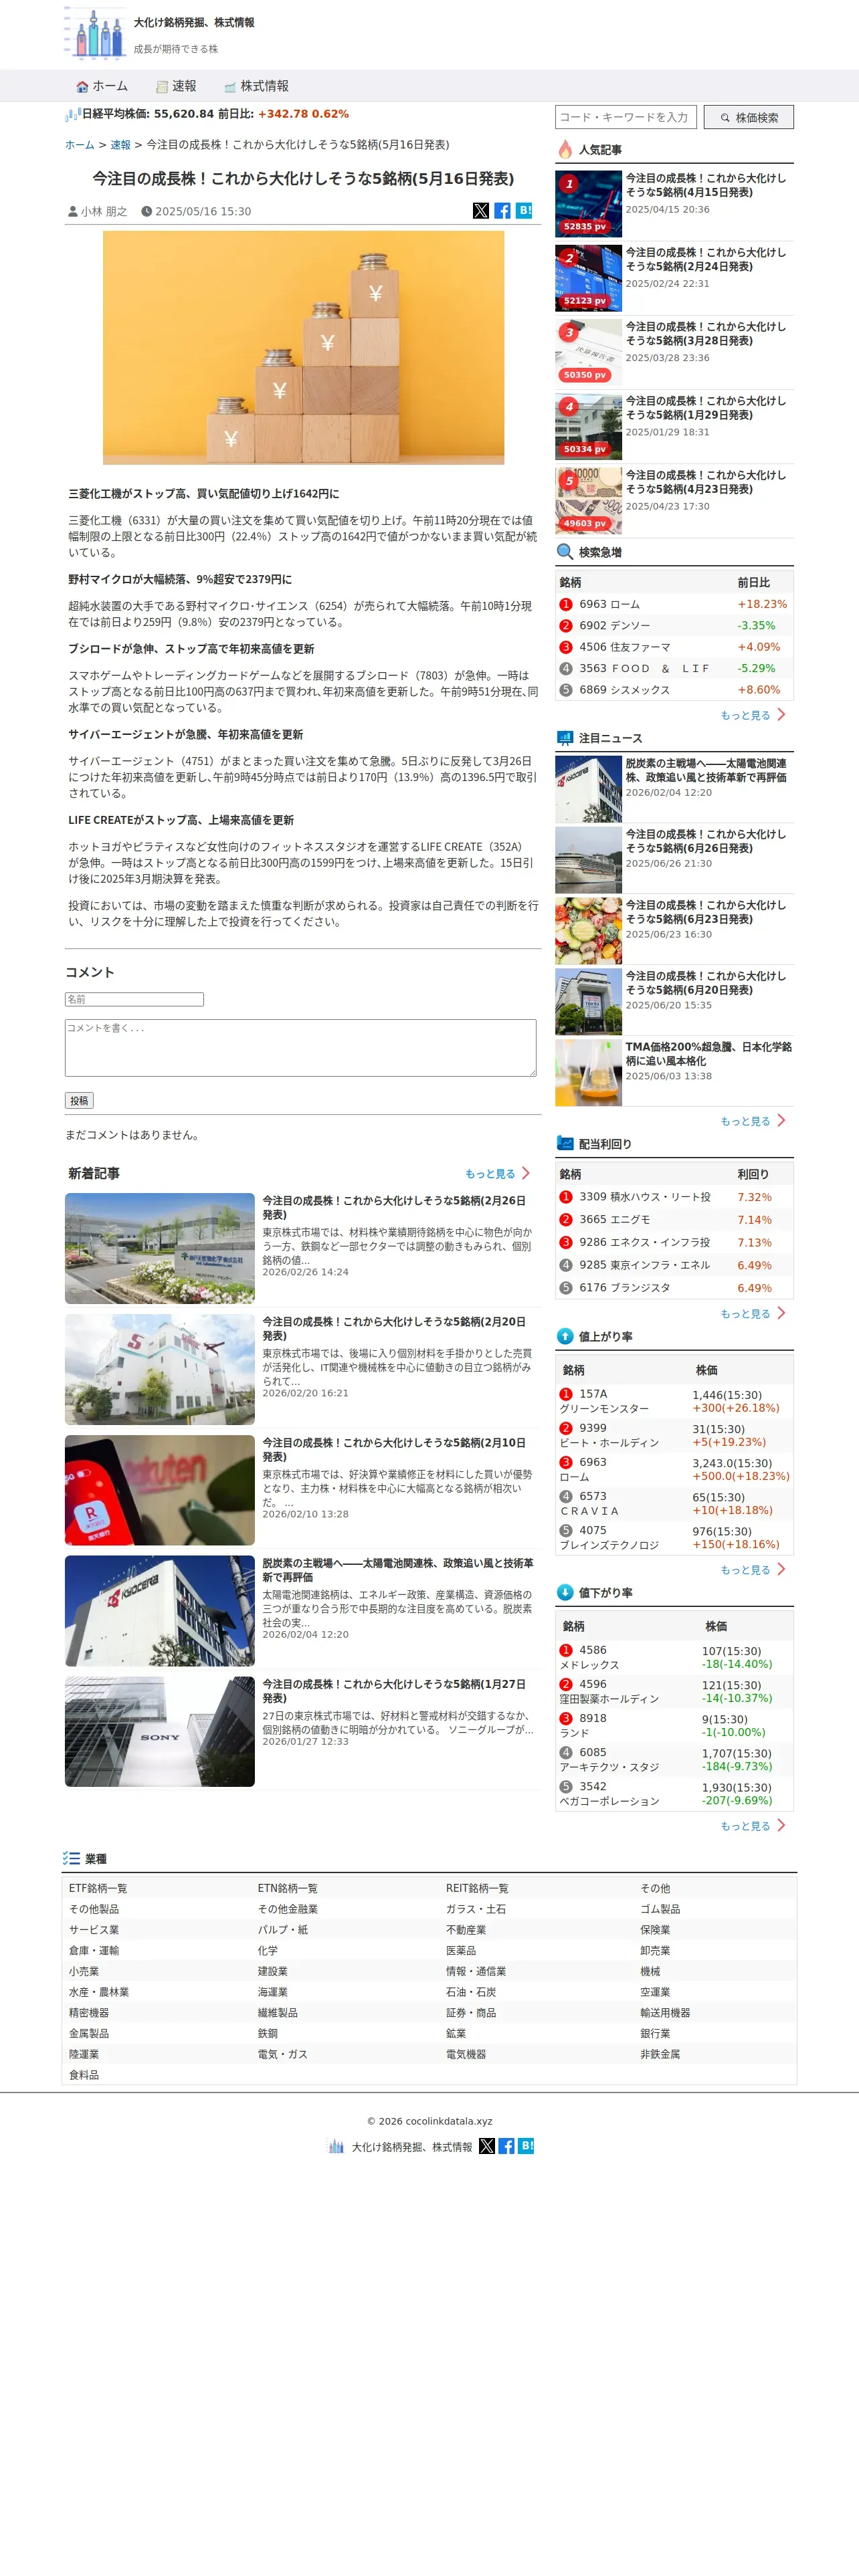
Task: Select 3665 エニグモ dividend row
Action: pos(674,1220)
